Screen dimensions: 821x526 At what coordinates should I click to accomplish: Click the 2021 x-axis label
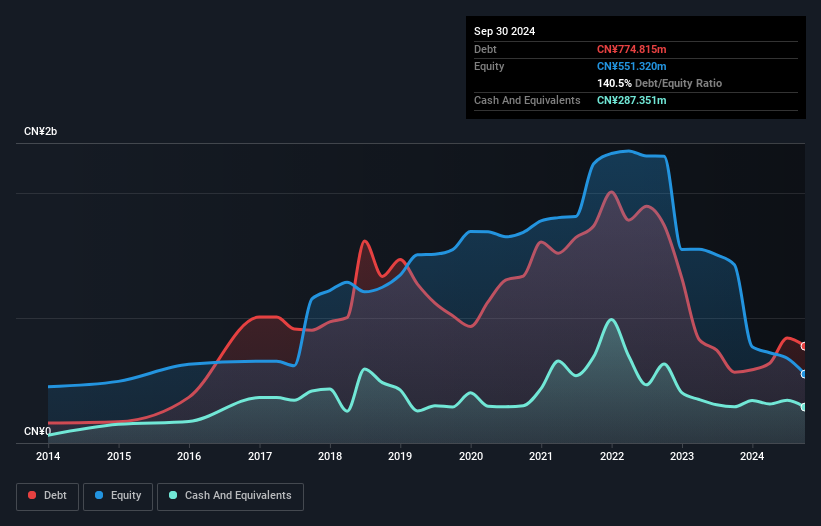pyautogui.click(x=541, y=456)
